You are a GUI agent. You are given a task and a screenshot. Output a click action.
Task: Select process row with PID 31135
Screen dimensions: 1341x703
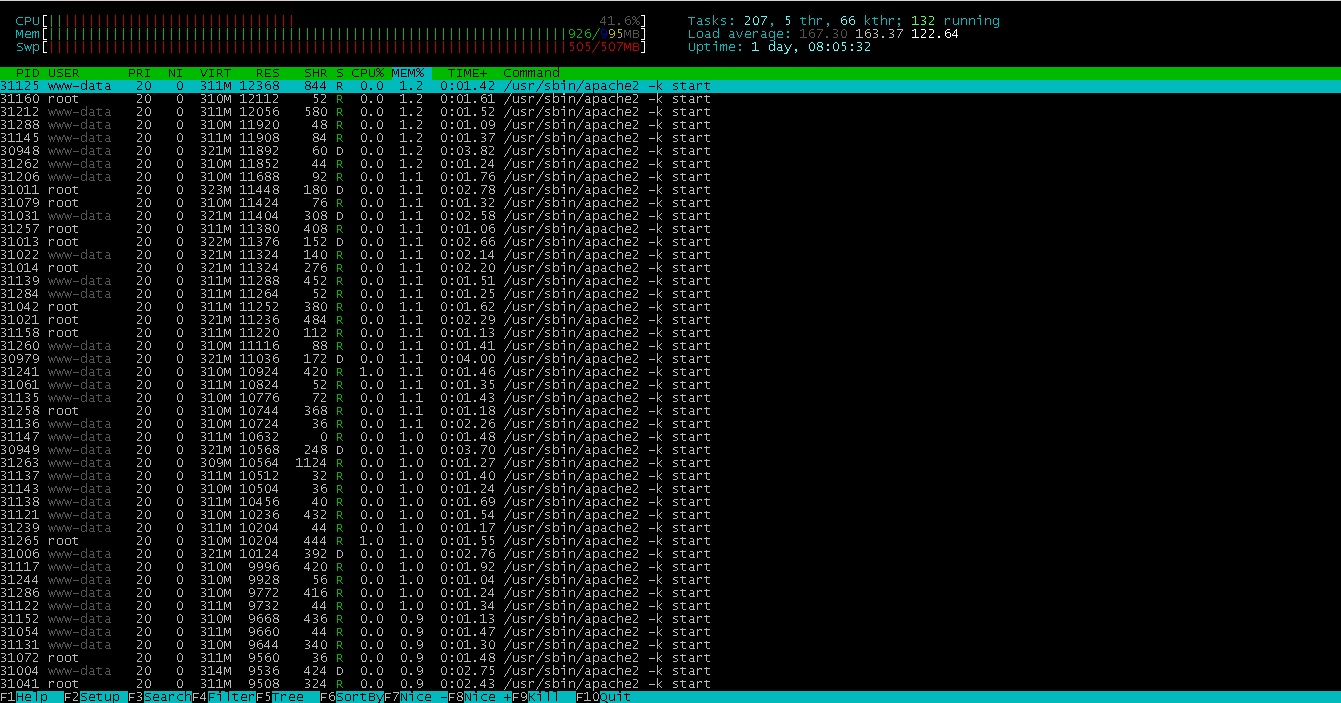click(x=670, y=398)
